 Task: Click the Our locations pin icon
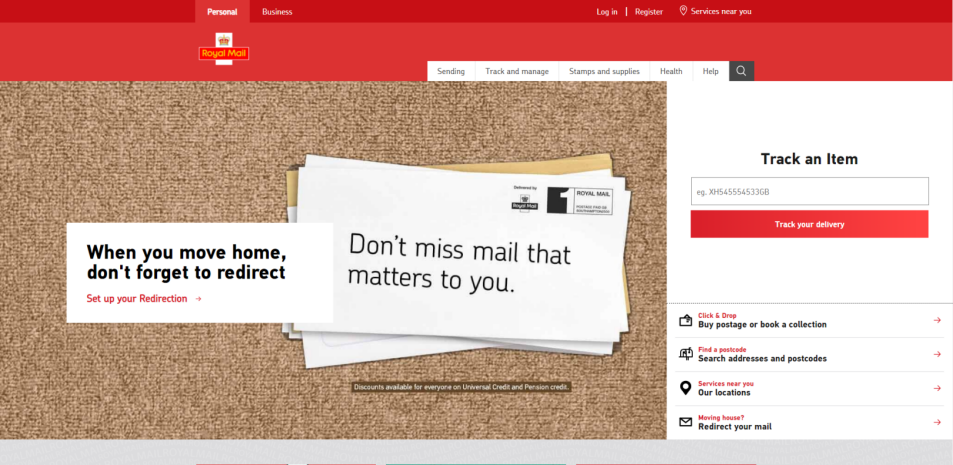[x=685, y=388]
